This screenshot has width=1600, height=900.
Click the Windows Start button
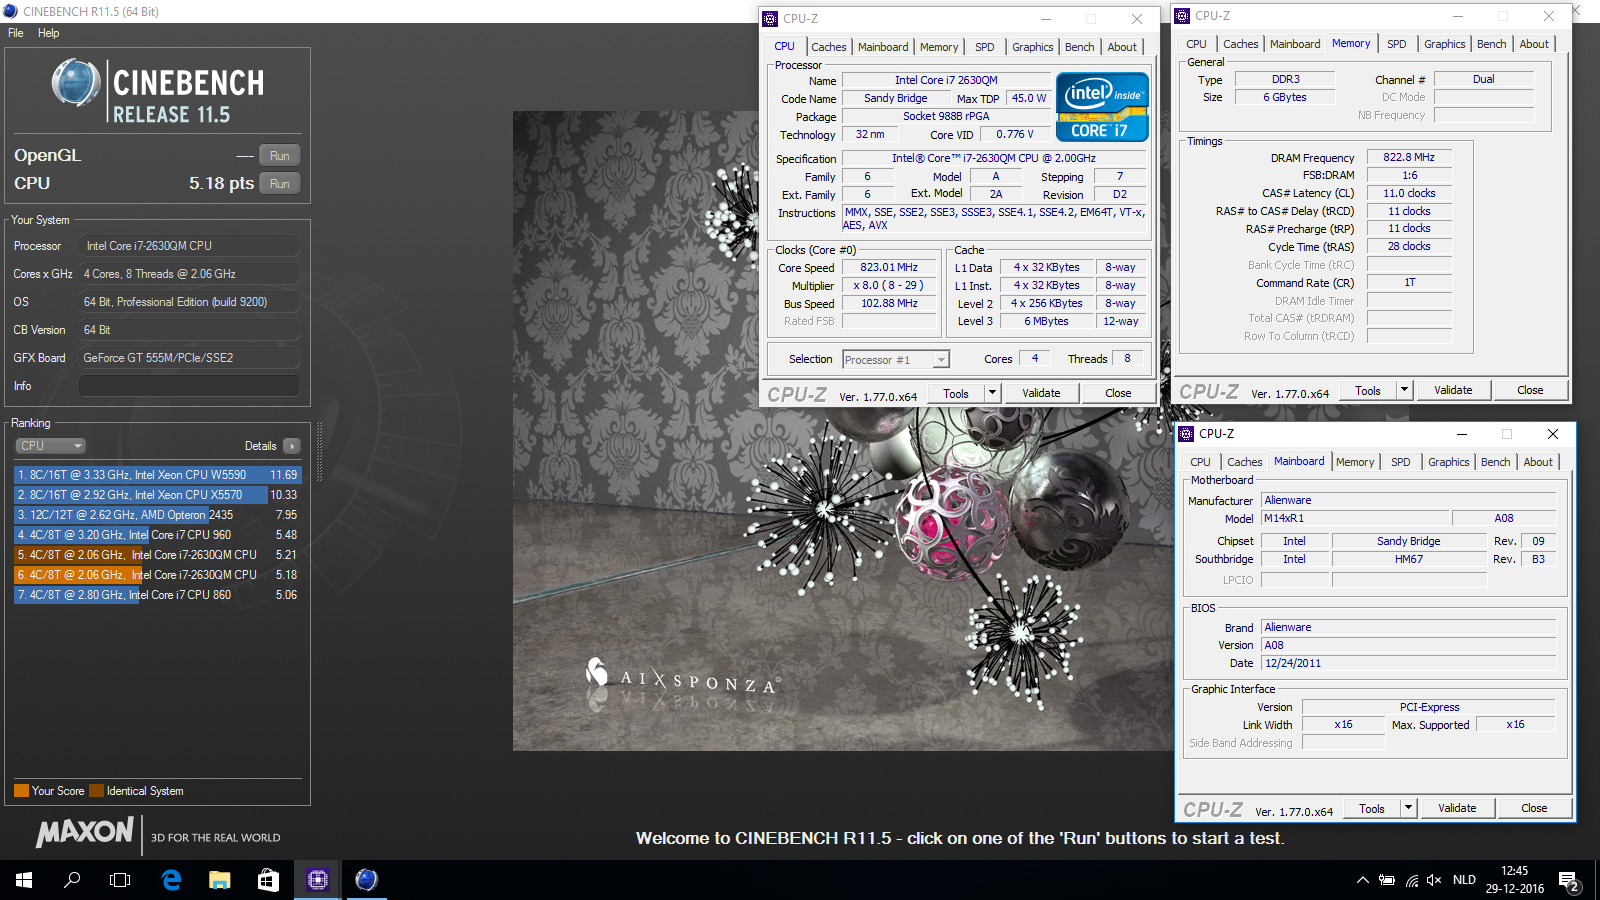click(24, 880)
